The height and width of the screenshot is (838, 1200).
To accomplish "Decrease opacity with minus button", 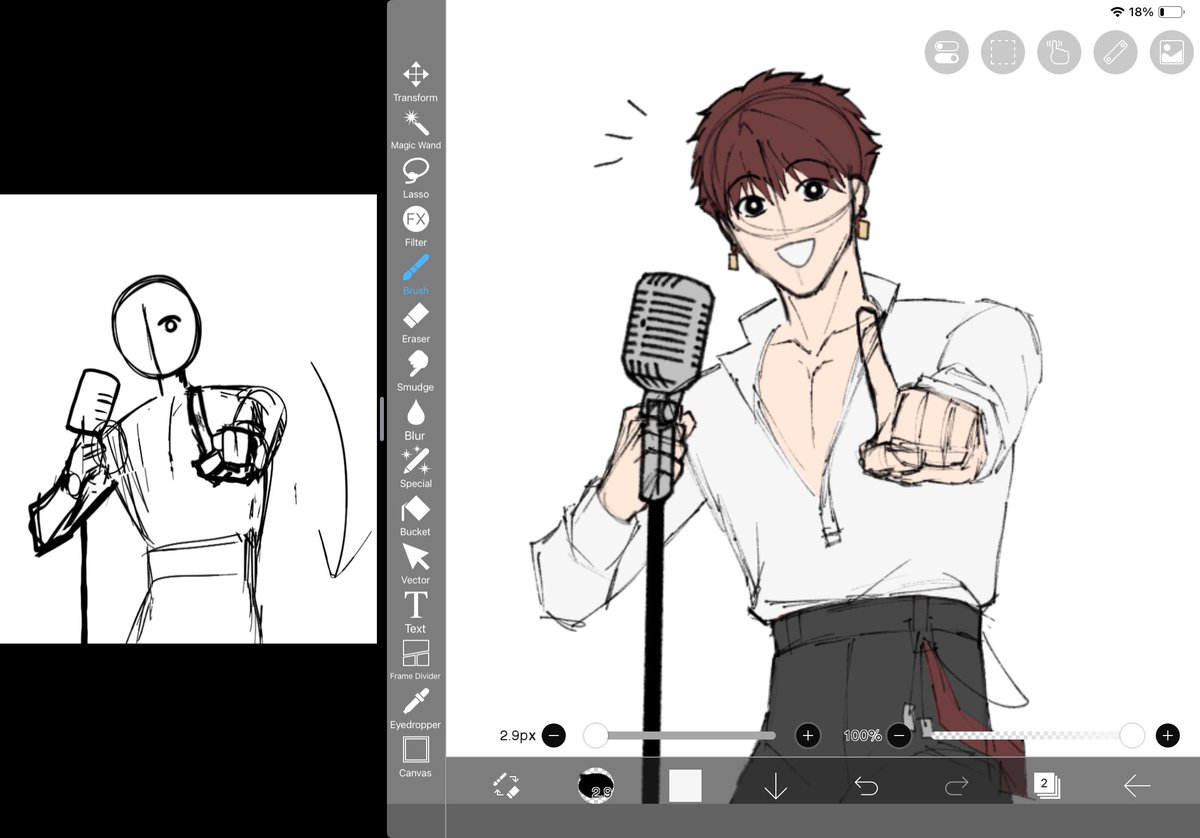I will point(898,736).
